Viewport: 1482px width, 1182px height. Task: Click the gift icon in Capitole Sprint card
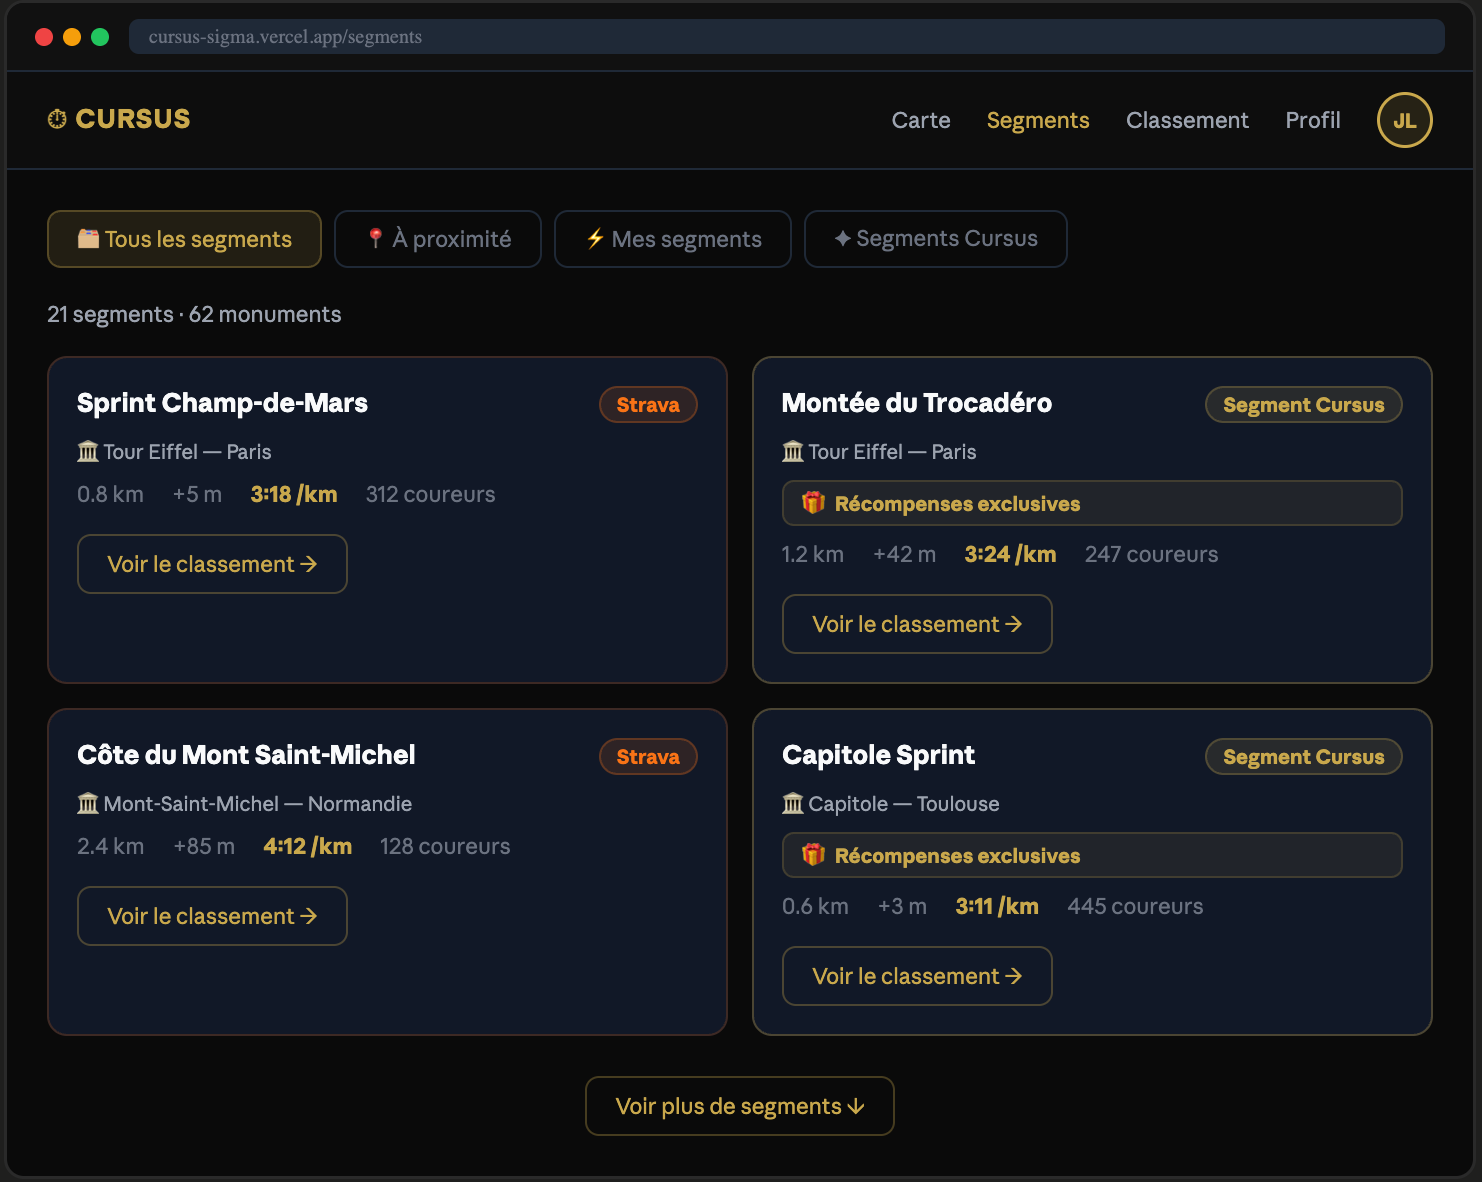813,855
